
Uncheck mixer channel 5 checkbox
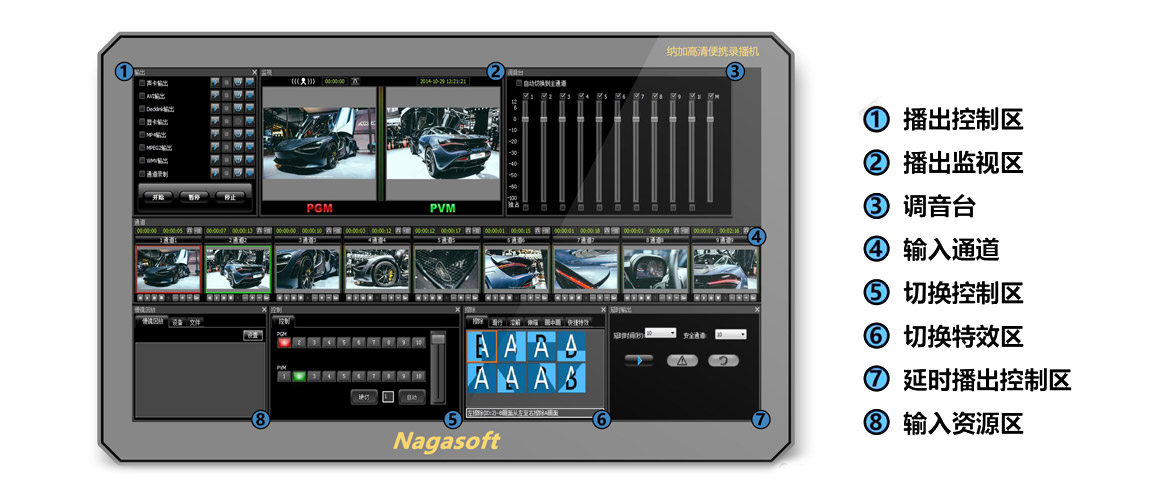599,96
